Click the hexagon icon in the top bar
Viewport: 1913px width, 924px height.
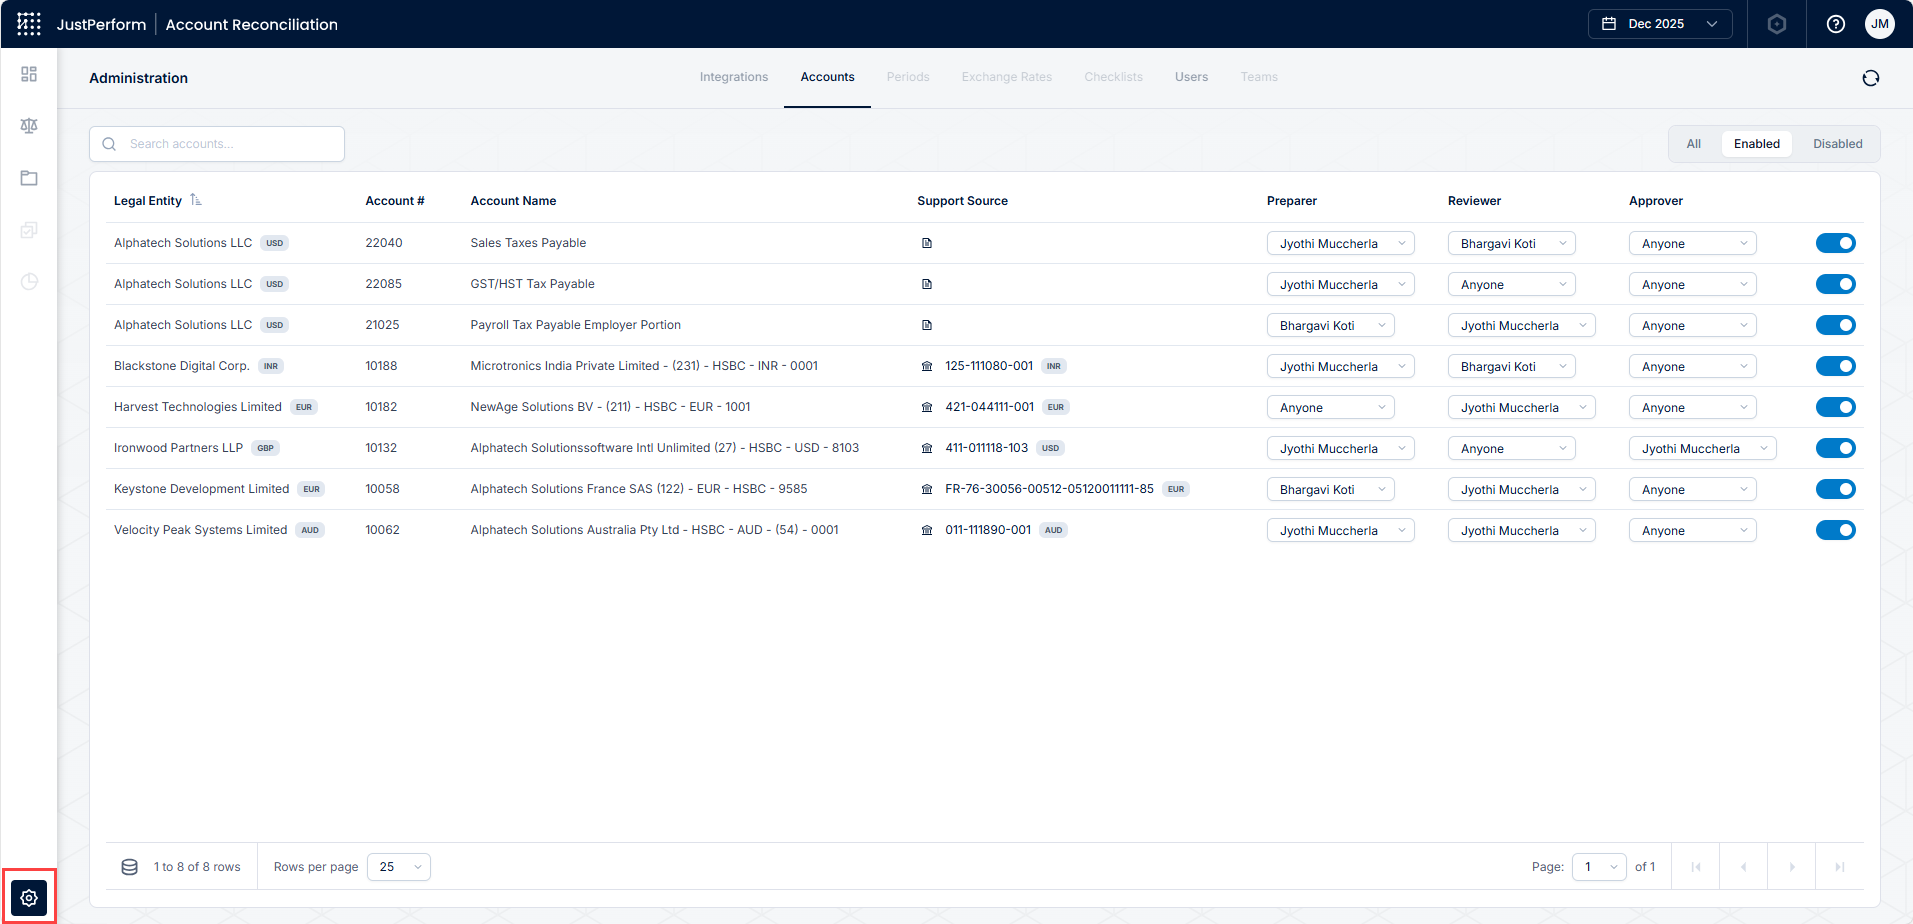(1777, 24)
